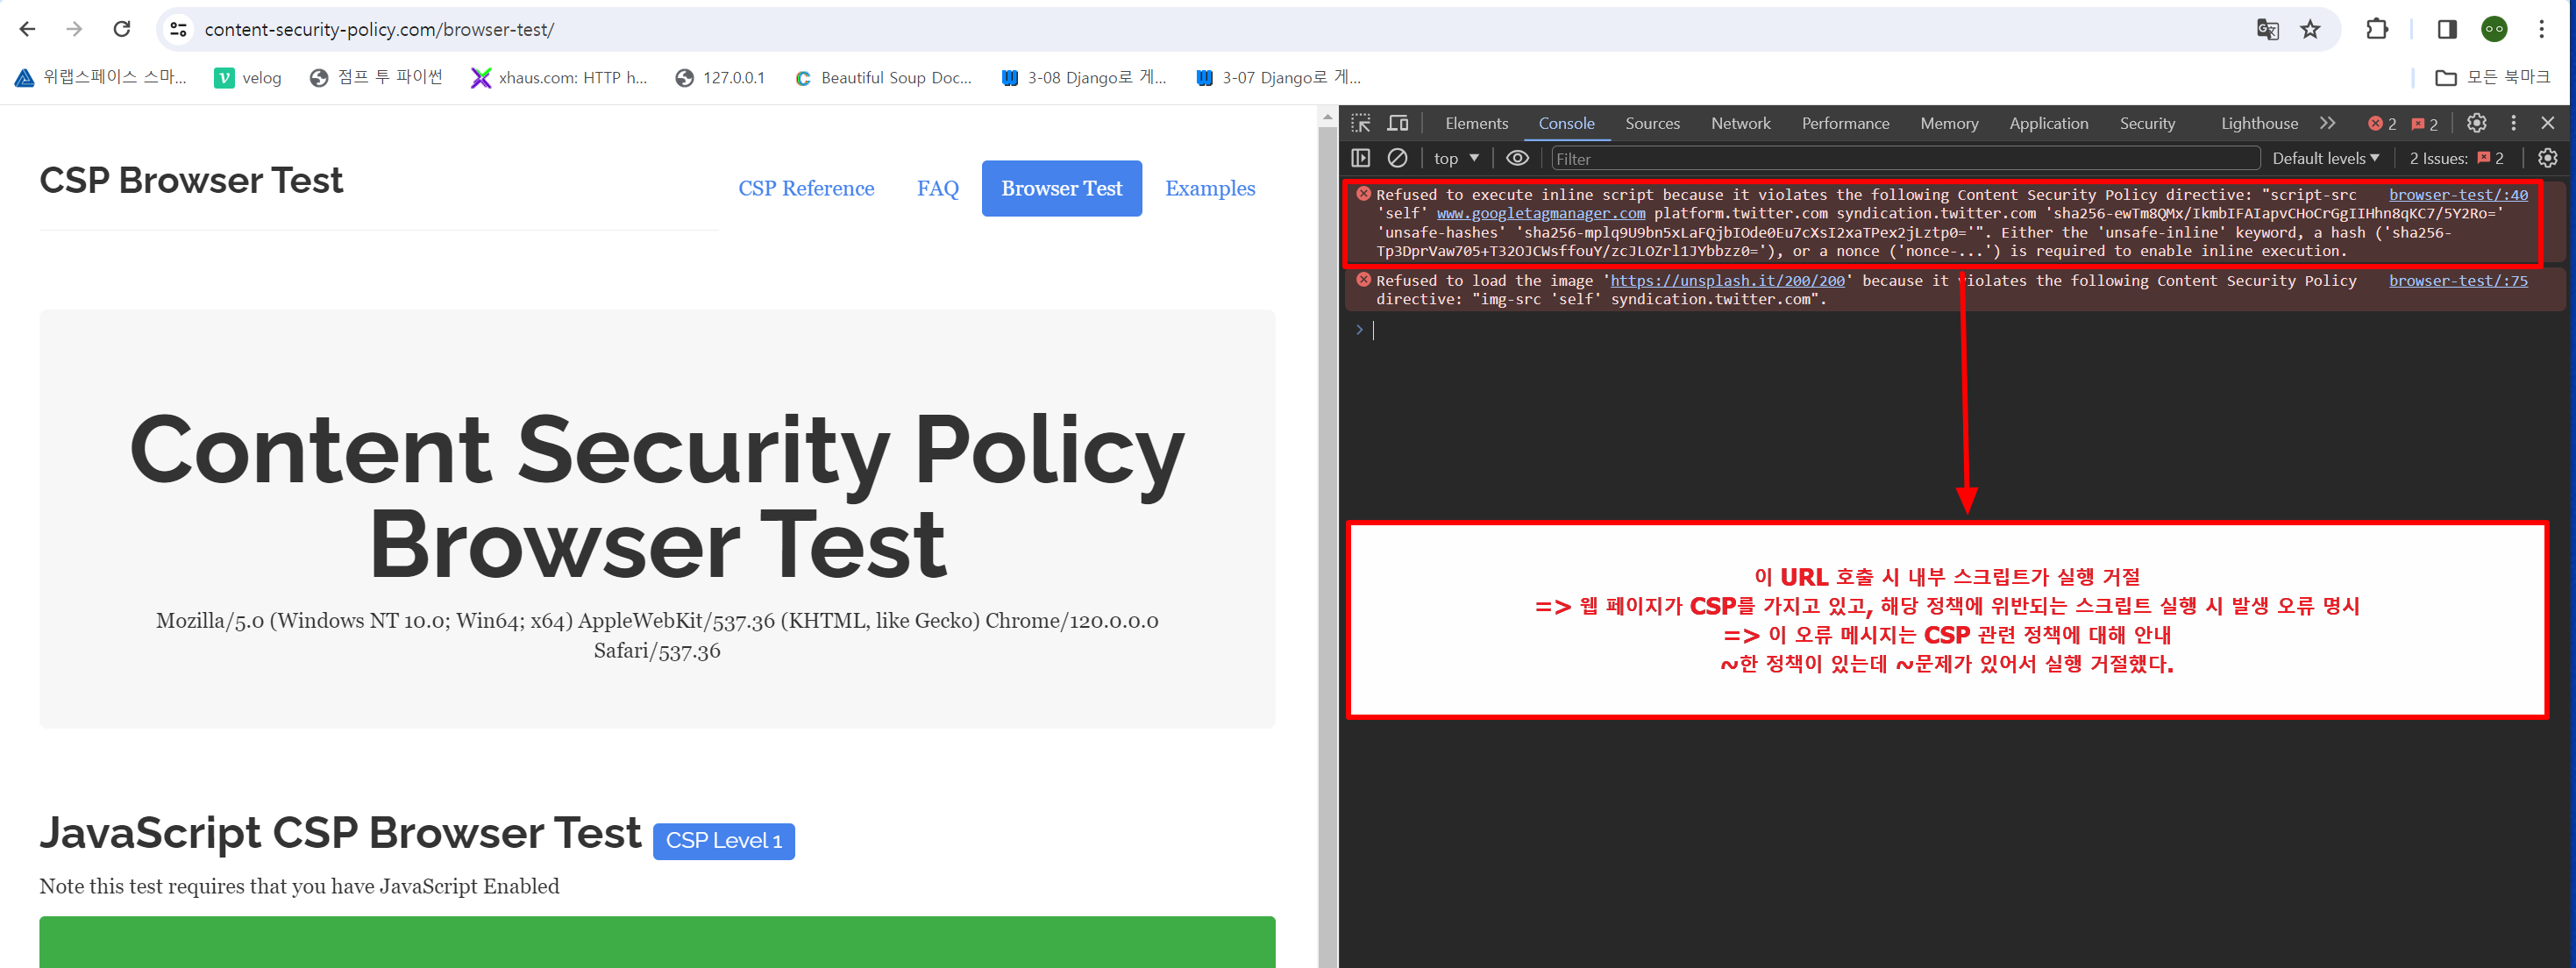Switch to the Network tab
This screenshot has height=968, width=2576.
(1740, 123)
